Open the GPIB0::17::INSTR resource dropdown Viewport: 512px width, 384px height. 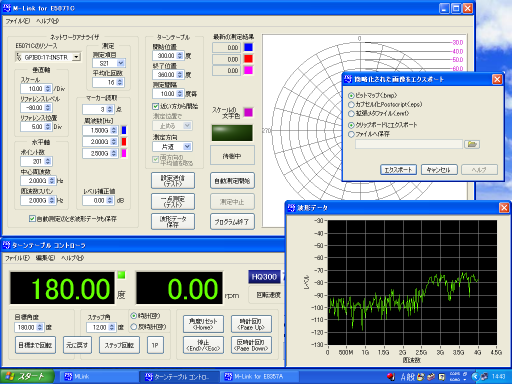tap(76, 57)
